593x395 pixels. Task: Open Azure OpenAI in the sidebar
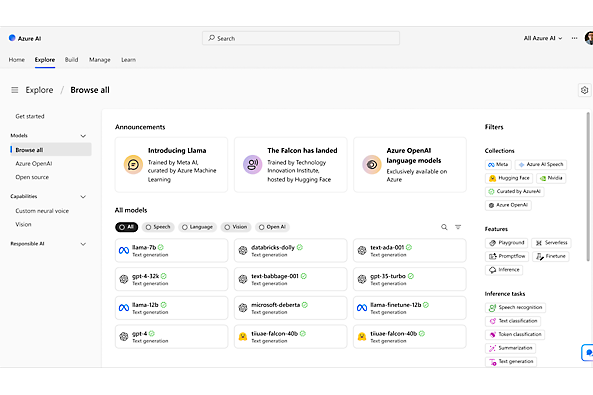[x=34, y=163]
